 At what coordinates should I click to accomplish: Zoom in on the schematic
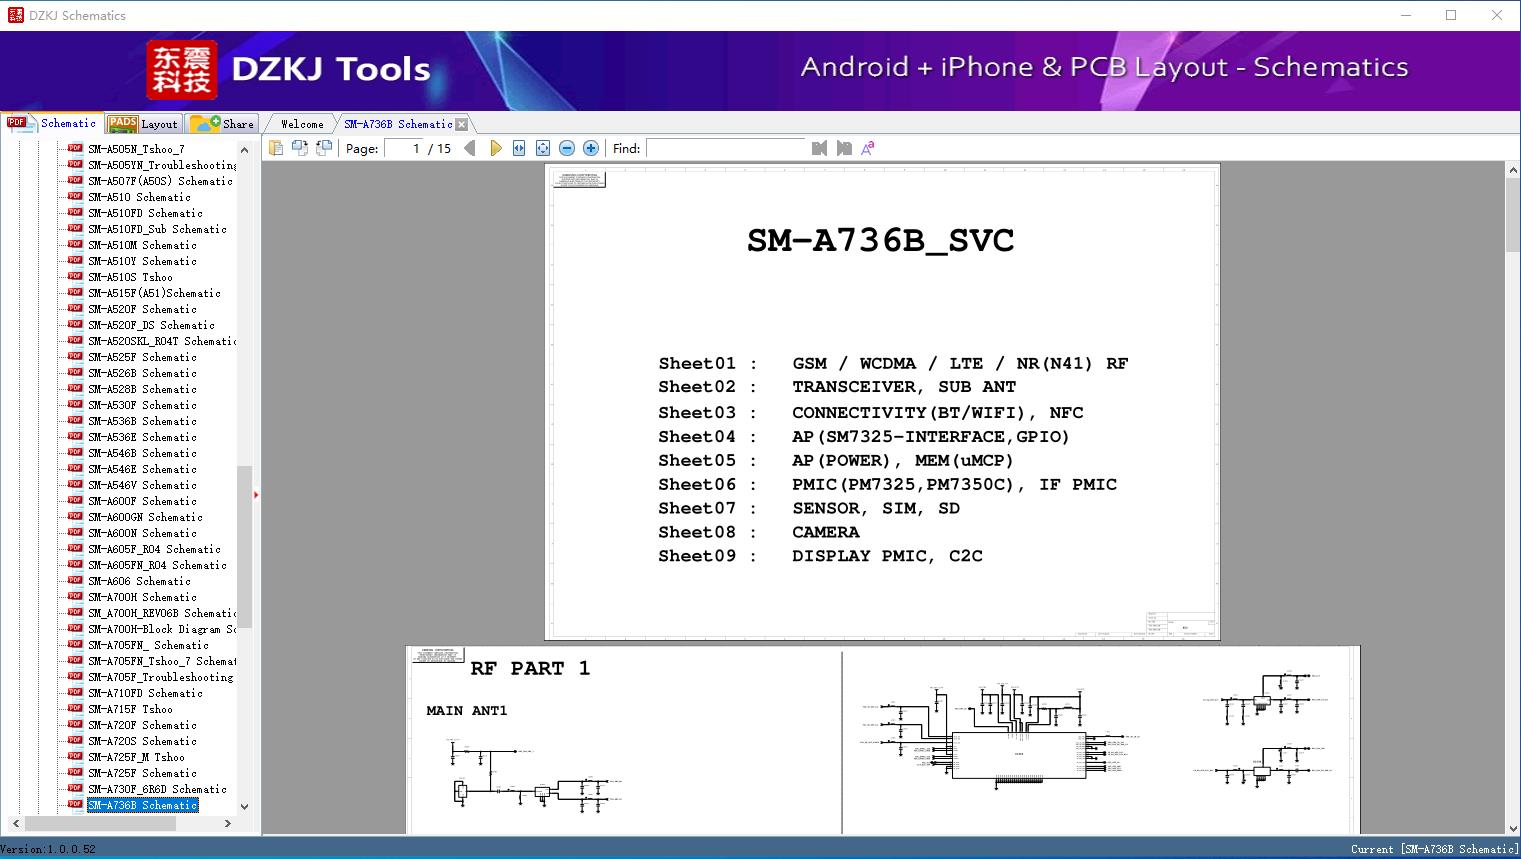pos(591,148)
